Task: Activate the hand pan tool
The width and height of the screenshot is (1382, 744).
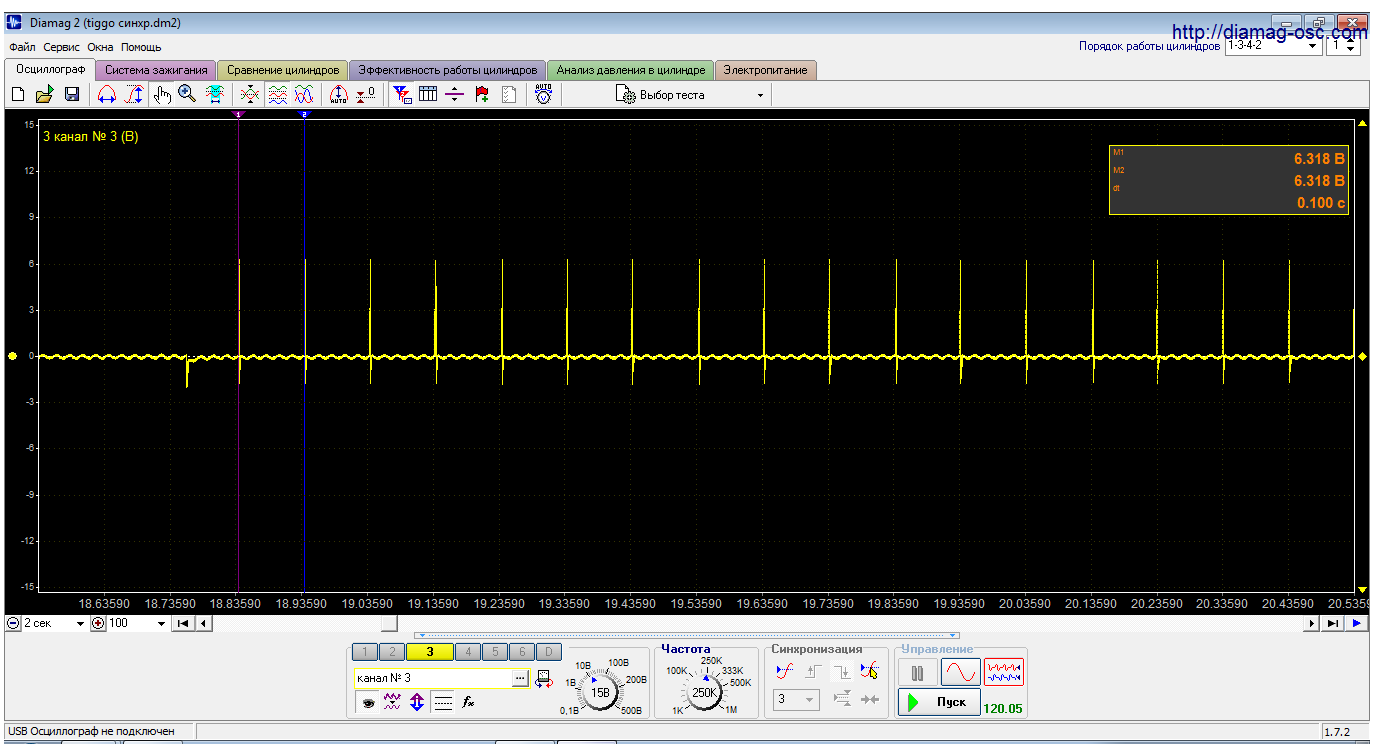Action: [x=162, y=95]
